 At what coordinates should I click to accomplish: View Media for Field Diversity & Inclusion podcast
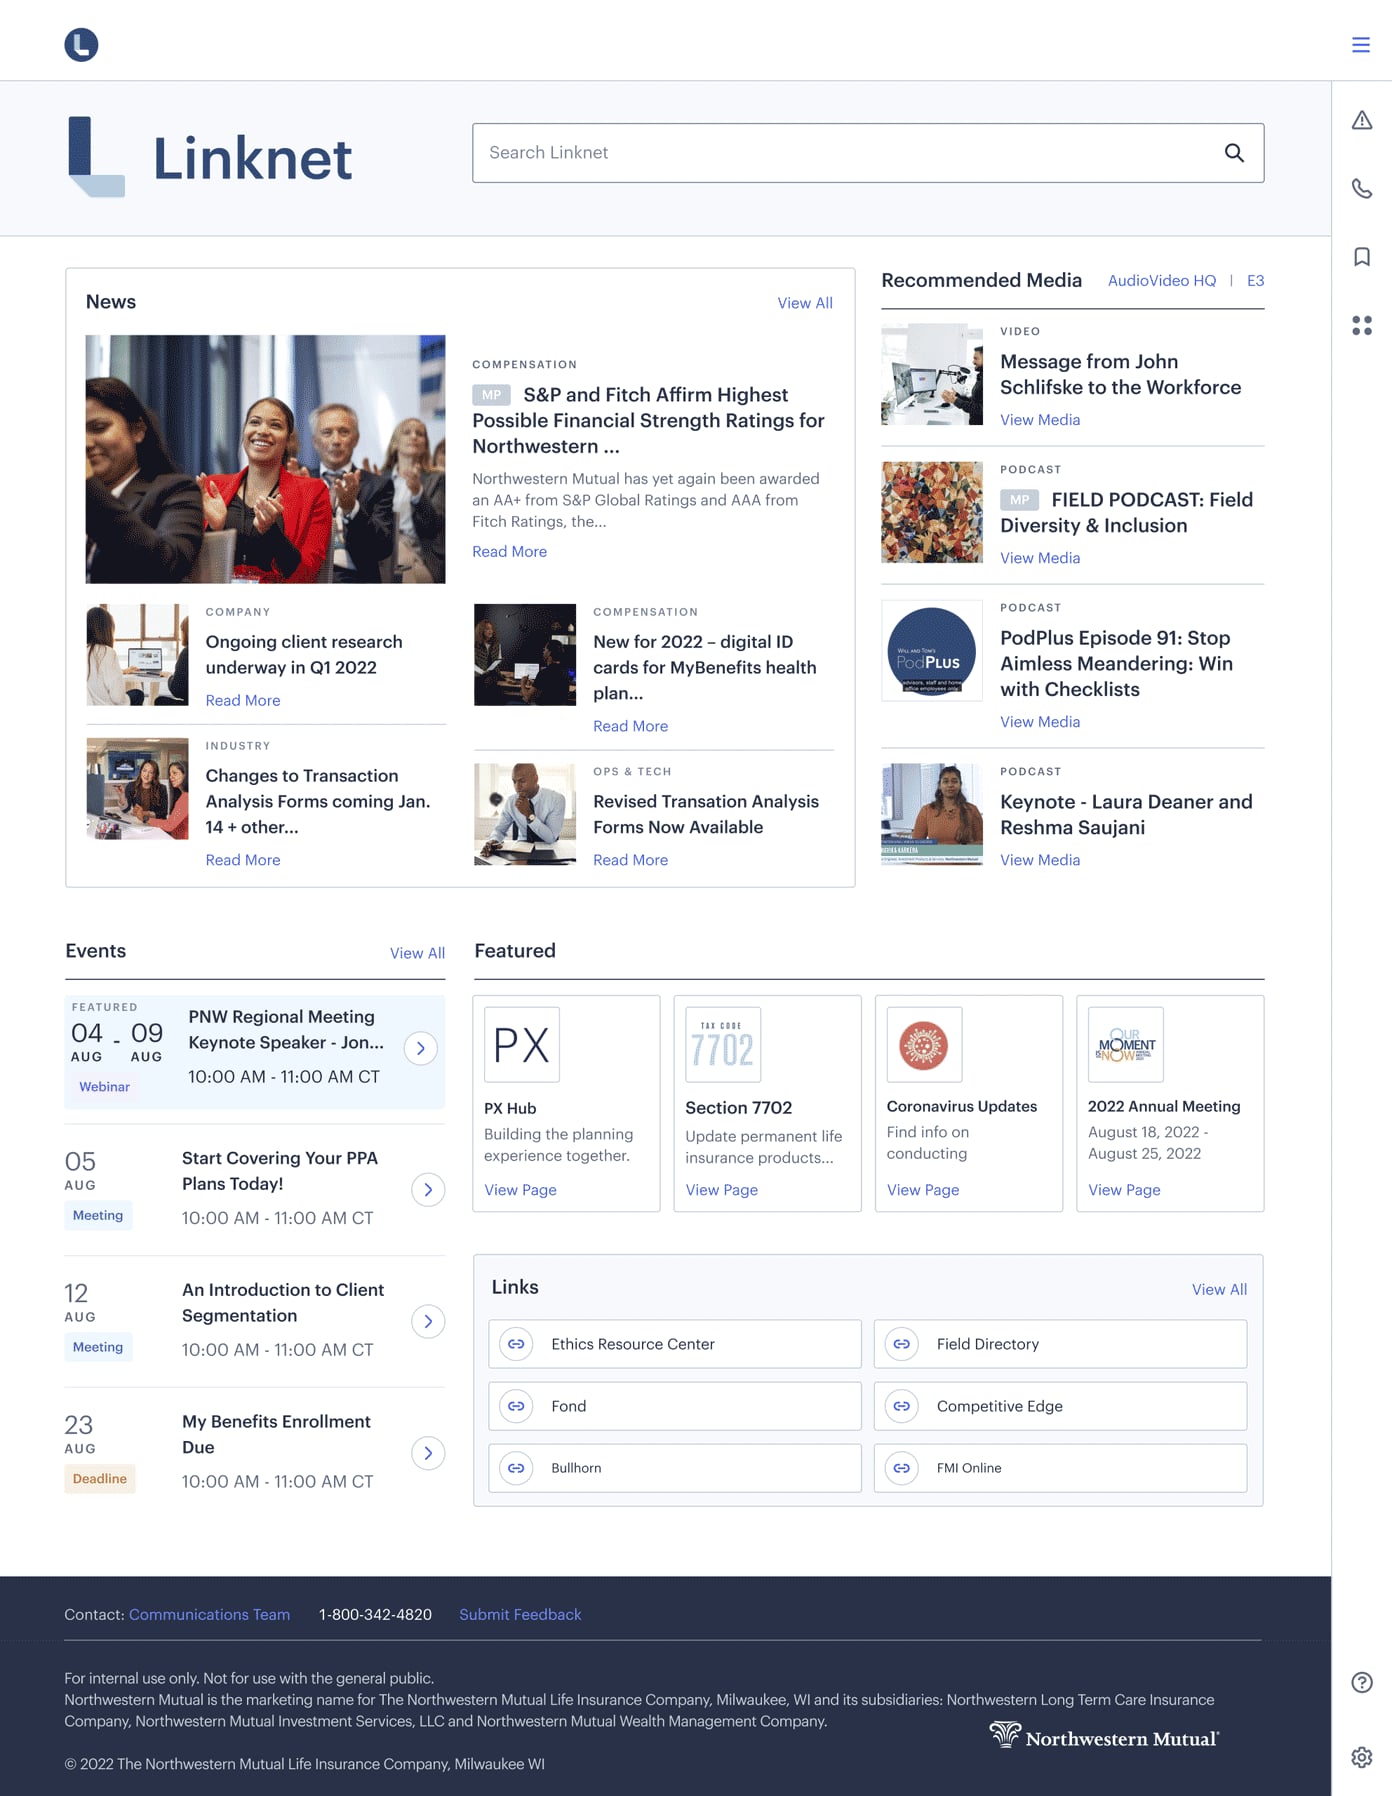[1040, 558]
